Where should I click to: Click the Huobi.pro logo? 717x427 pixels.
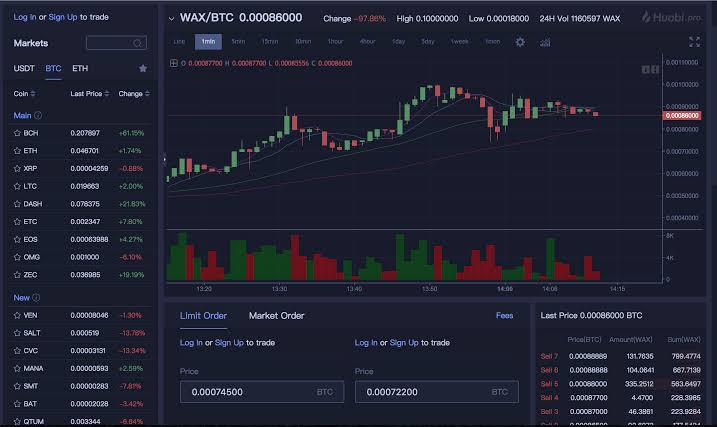pos(672,18)
